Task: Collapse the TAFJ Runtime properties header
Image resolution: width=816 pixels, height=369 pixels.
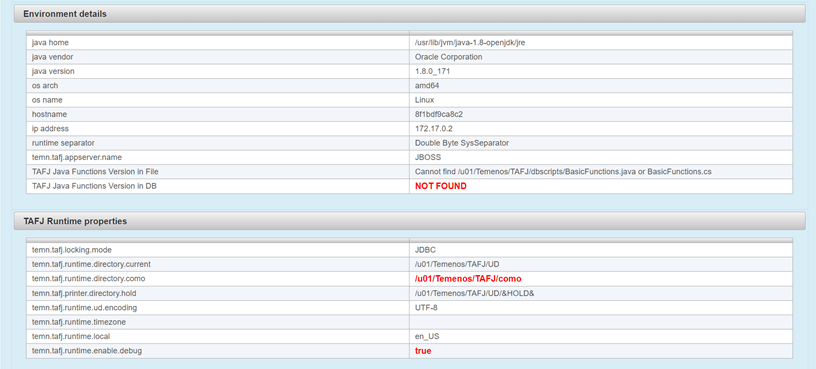Action: pyautogui.click(x=409, y=221)
